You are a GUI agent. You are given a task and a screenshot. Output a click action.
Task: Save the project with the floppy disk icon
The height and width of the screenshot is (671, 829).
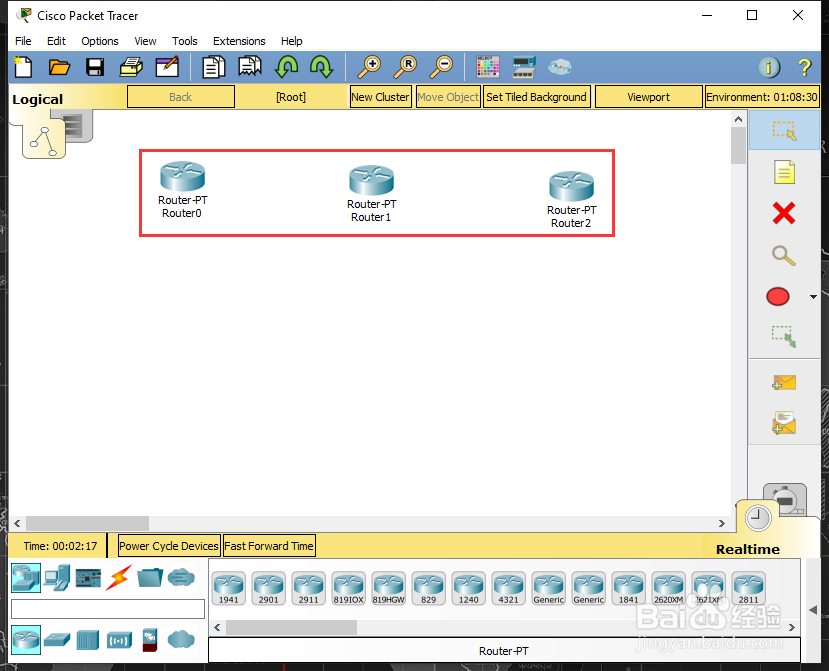(95, 67)
